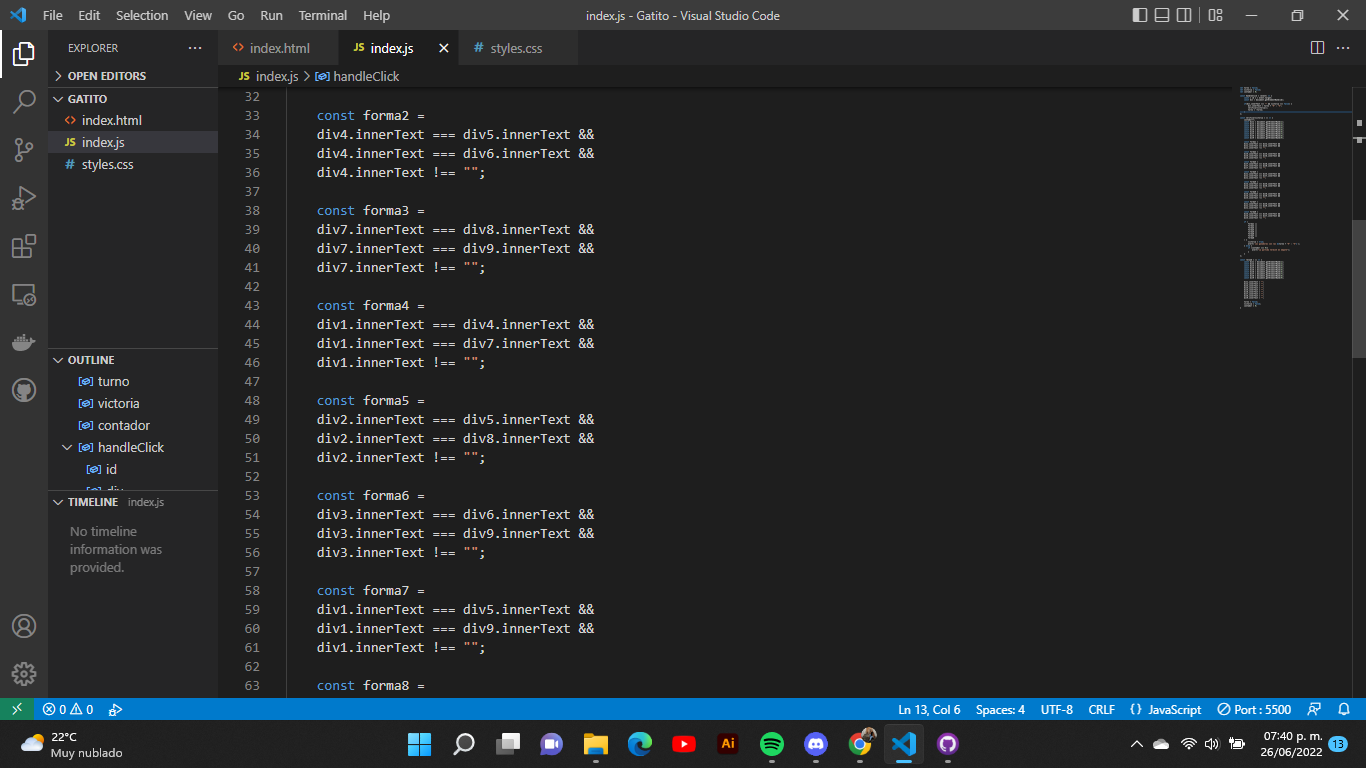
Task: Open the Source Control view
Action: click(x=24, y=150)
